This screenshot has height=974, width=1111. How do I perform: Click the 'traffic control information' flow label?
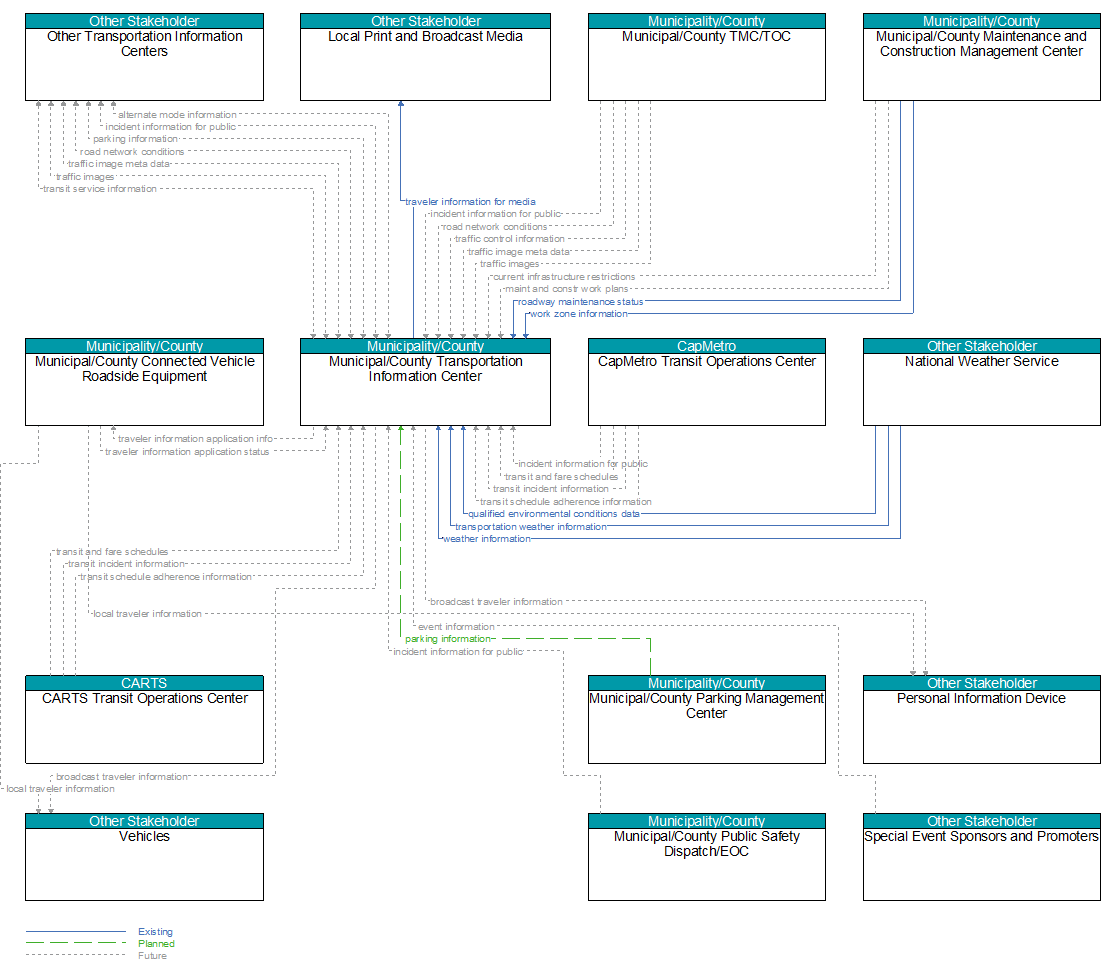pos(509,239)
